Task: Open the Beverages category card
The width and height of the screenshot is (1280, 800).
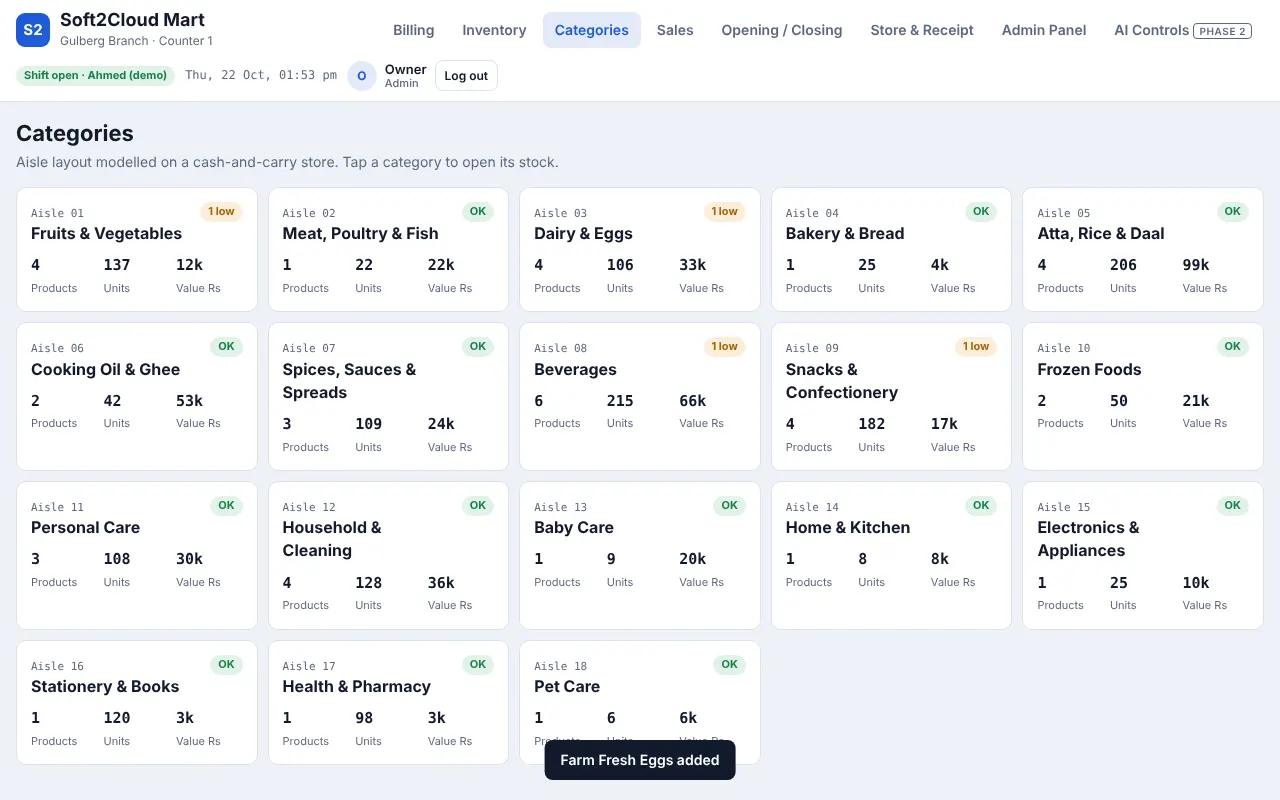Action: pyautogui.click(x=640, y=397)
